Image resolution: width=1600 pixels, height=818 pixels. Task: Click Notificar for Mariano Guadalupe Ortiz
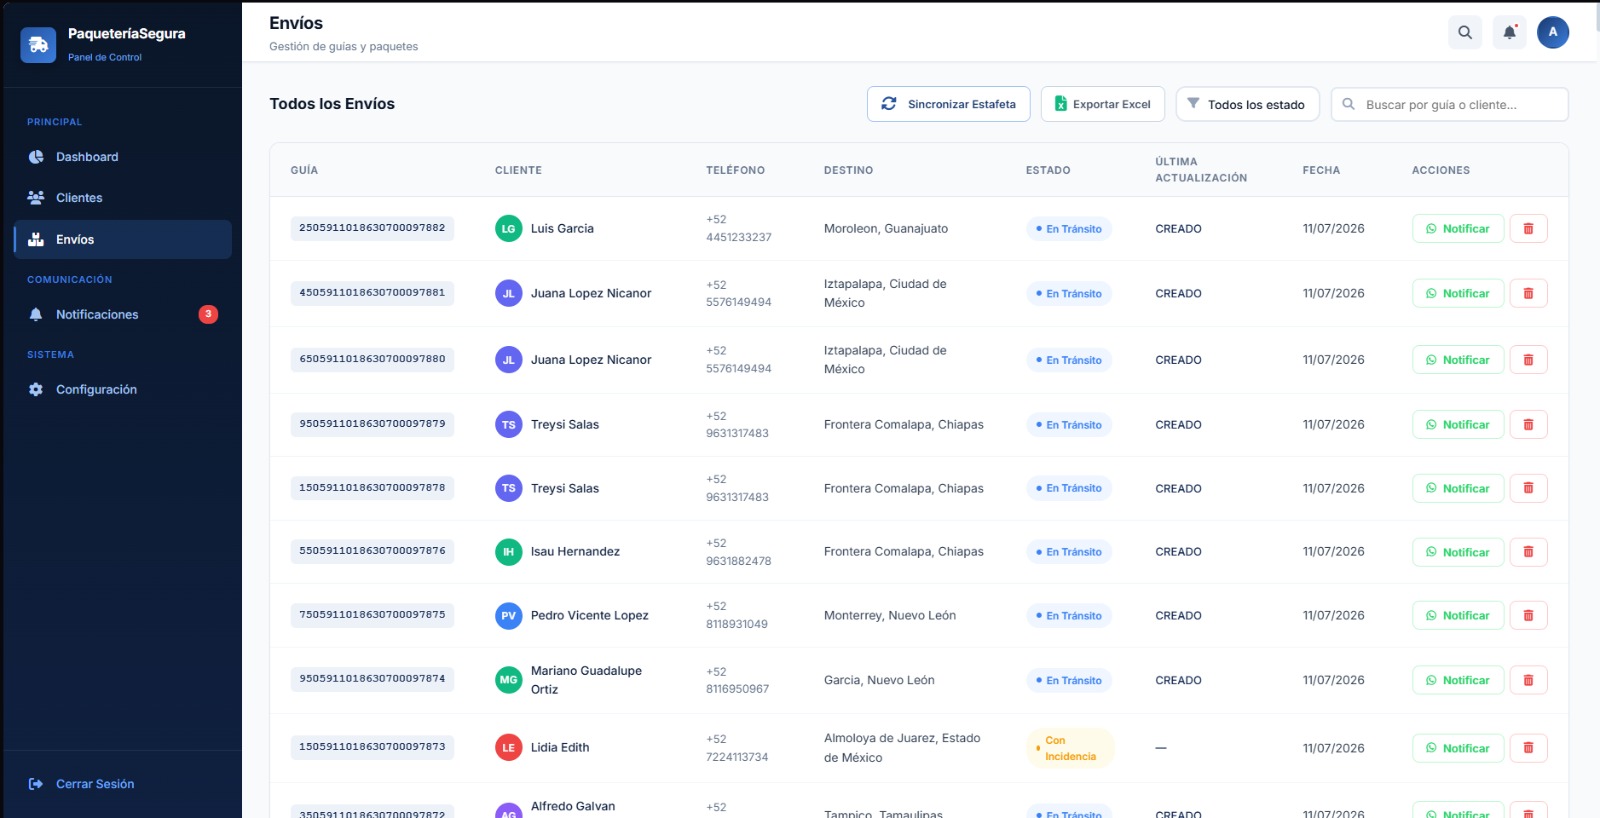tap(1457, 680)
